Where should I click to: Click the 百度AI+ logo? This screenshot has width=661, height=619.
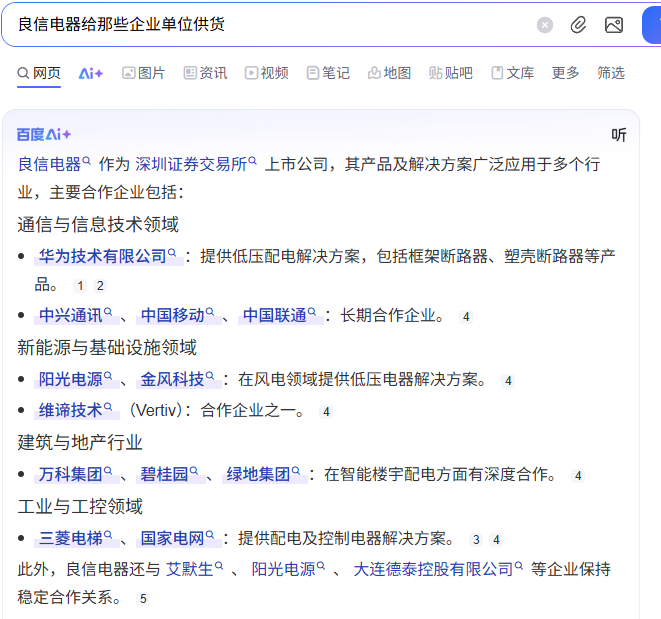click(x=44, y=135)
